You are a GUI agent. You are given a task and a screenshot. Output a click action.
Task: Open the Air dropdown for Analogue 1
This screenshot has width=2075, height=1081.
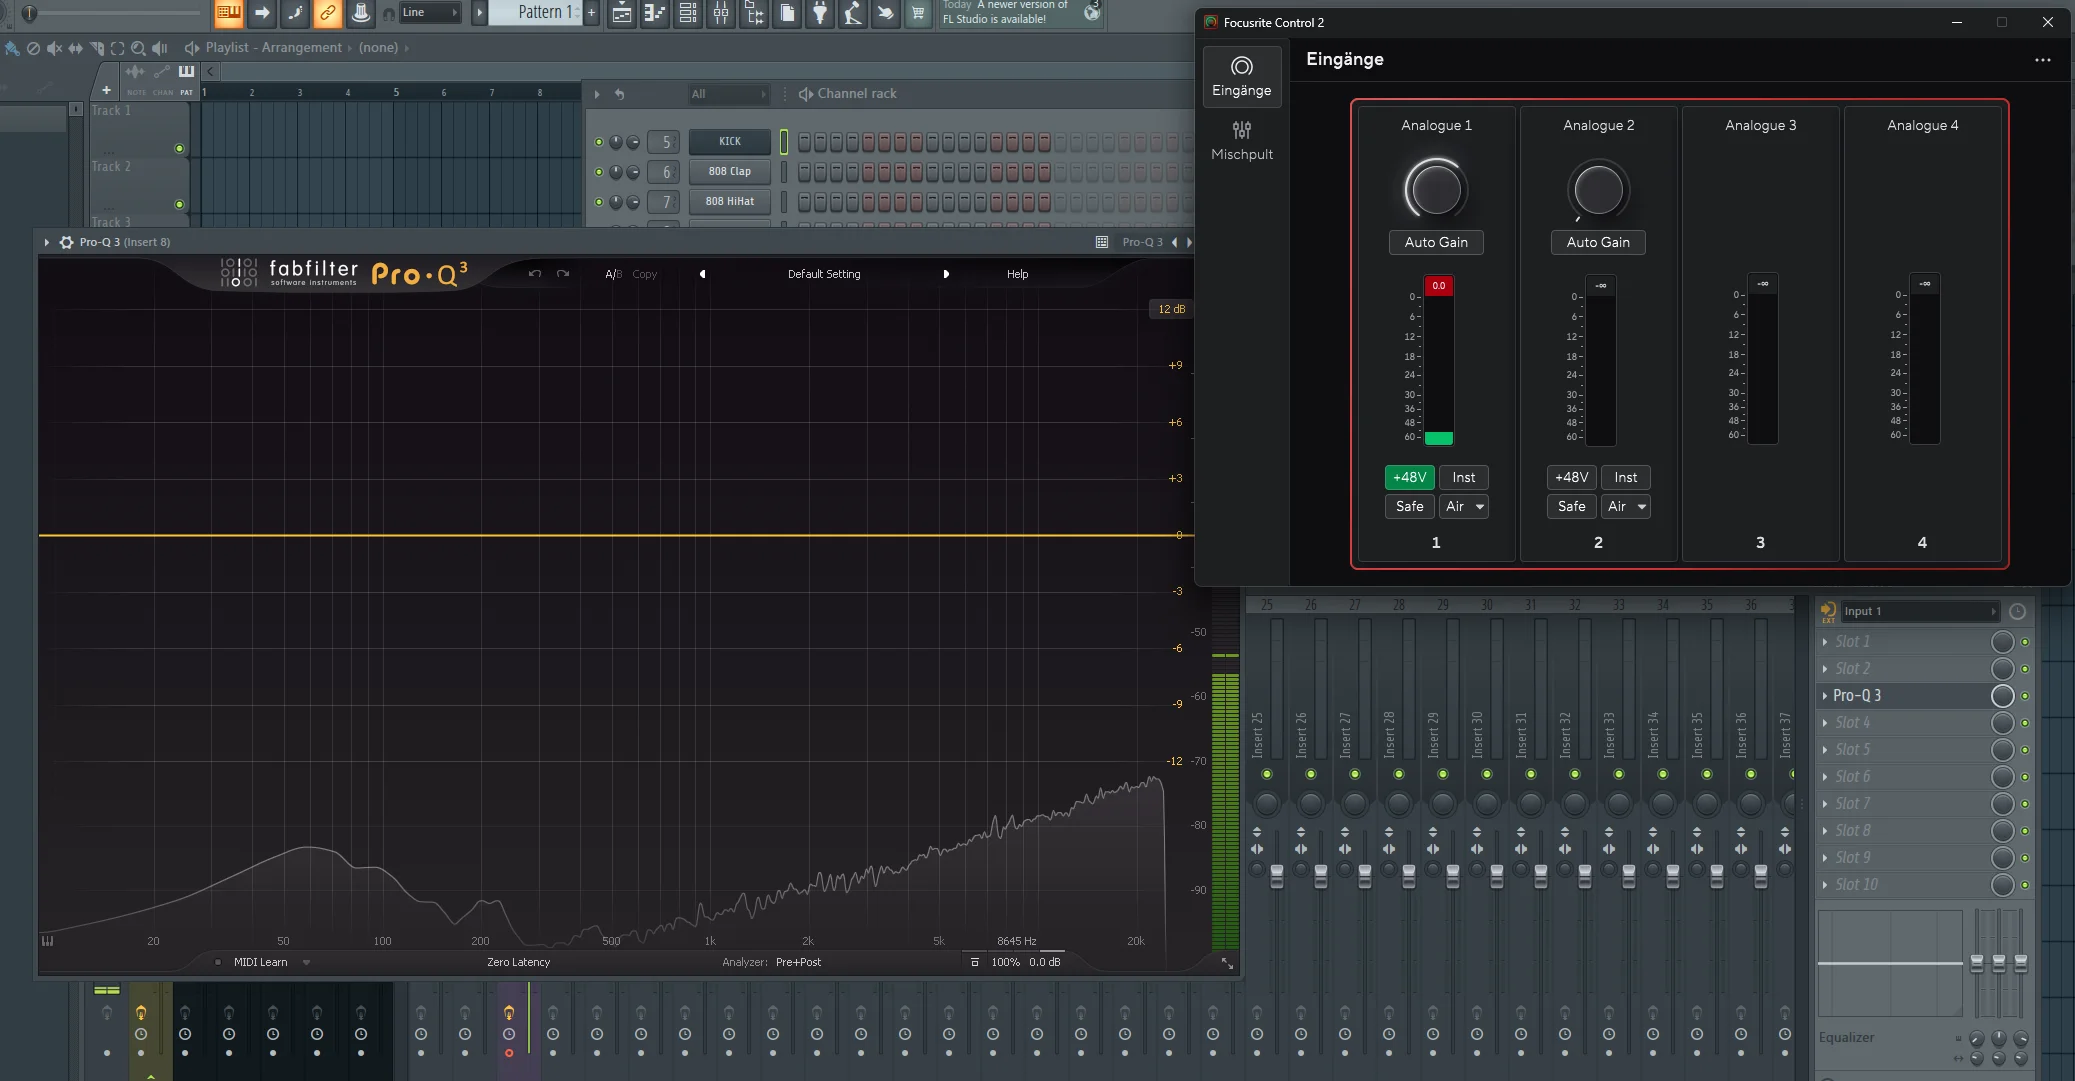tap(1464, 507)
